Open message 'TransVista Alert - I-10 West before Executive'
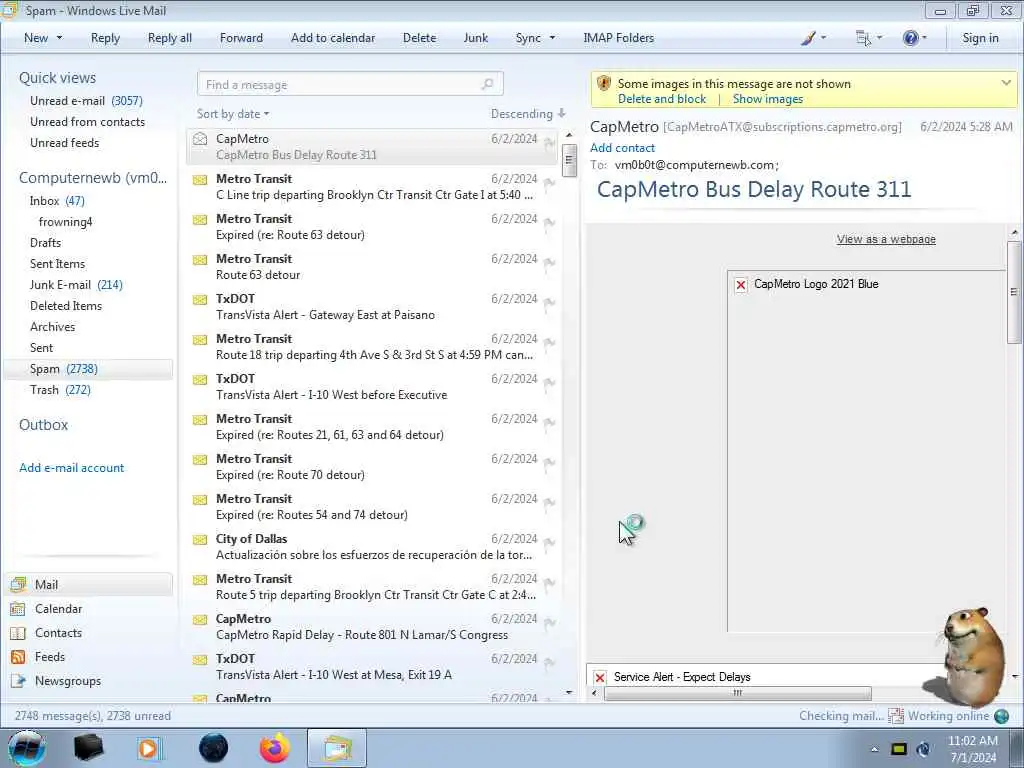The height and width of the screenshot is (768, 1024). tap(372, 387)
